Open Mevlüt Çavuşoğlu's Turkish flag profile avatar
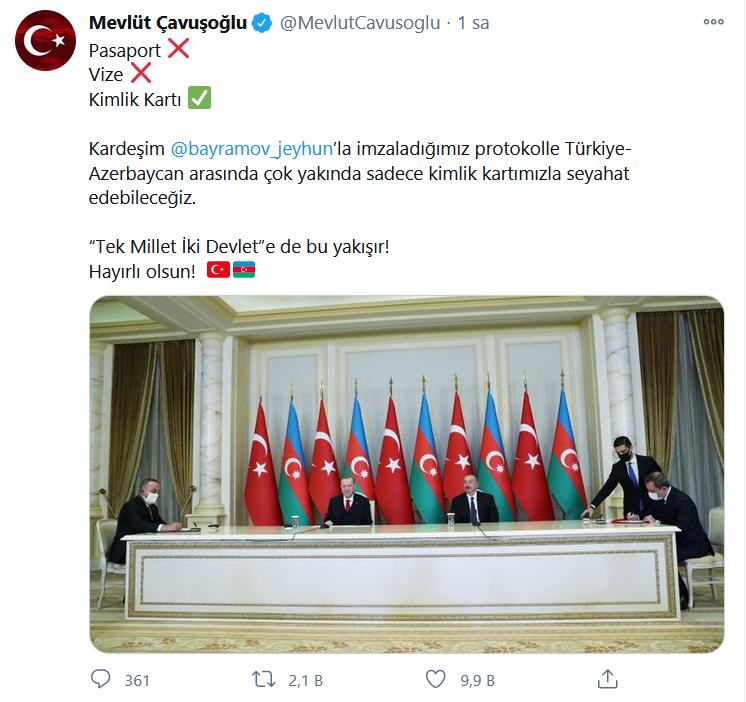This screenshot has height=702, width=746. [x=45, y=40]
